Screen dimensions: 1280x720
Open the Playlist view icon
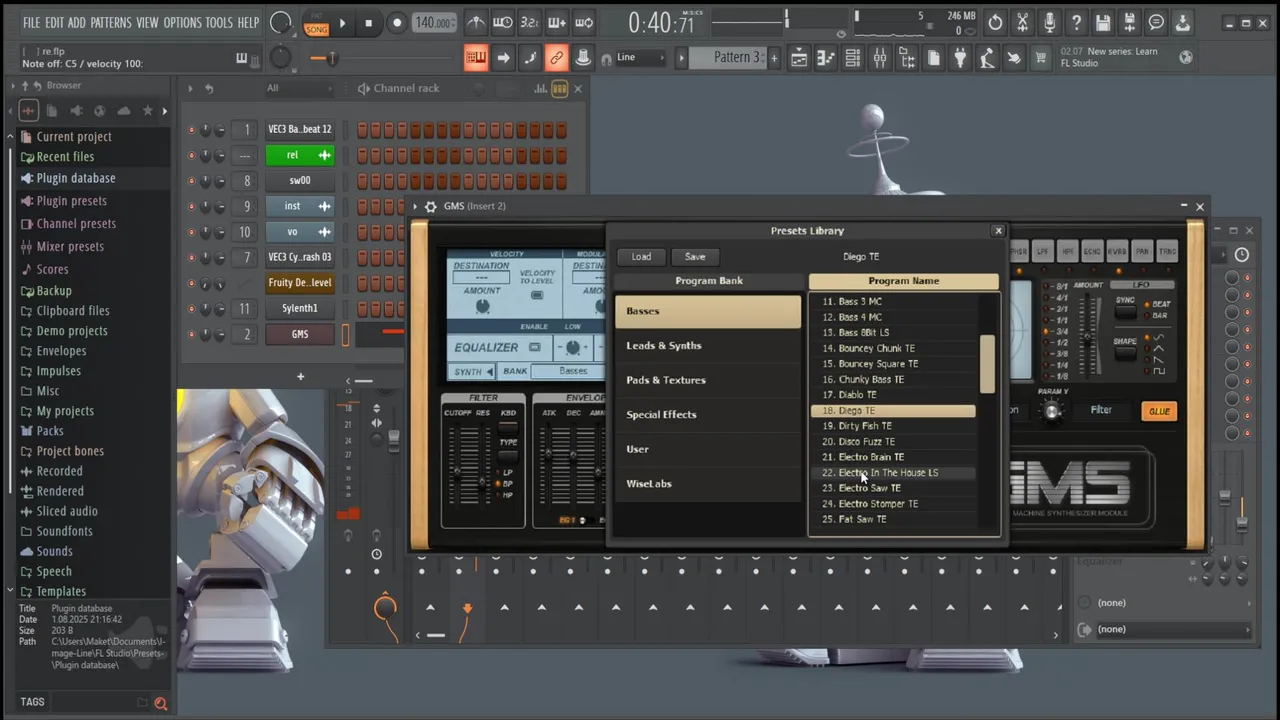(x=799, y=58)
